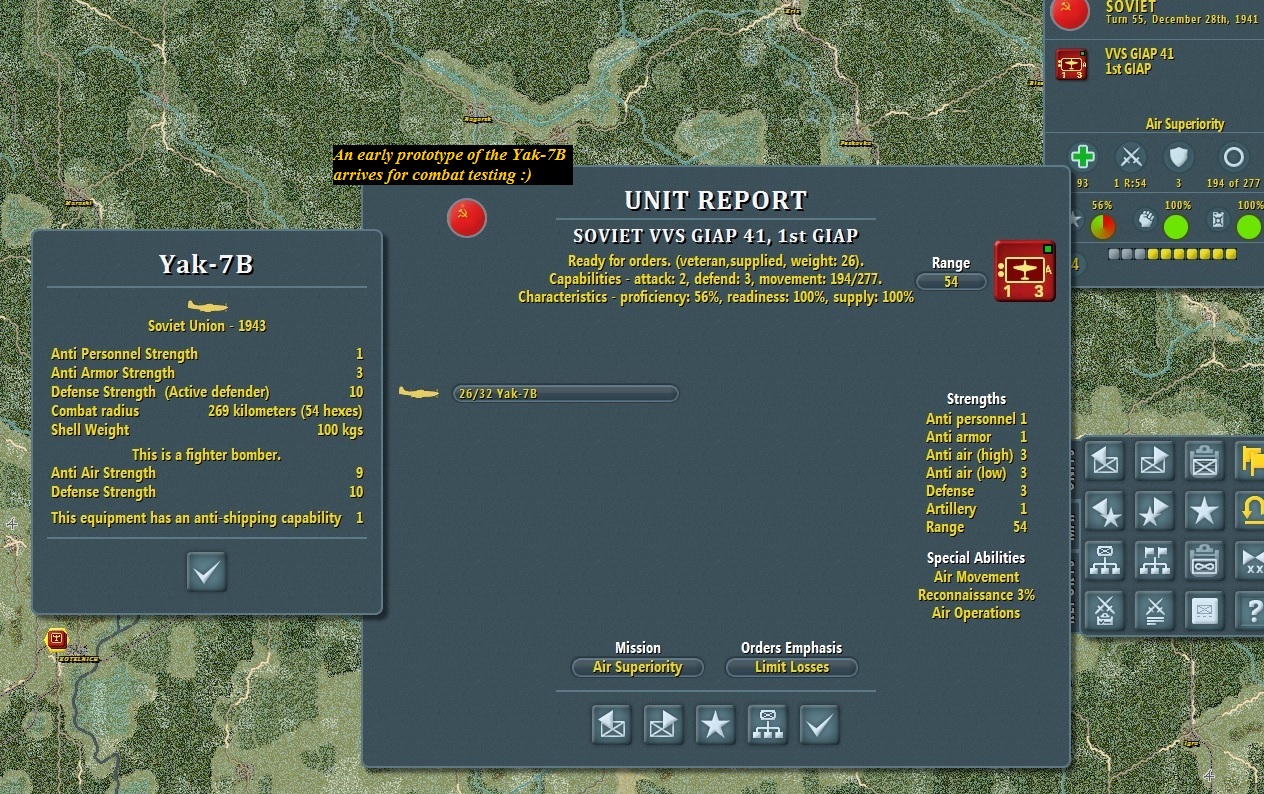Select the VVS GIAP 41 unit counter in side panel
Image resolution: width=1264 pixels, height=794 pixels.
[x=1072, y=65]
